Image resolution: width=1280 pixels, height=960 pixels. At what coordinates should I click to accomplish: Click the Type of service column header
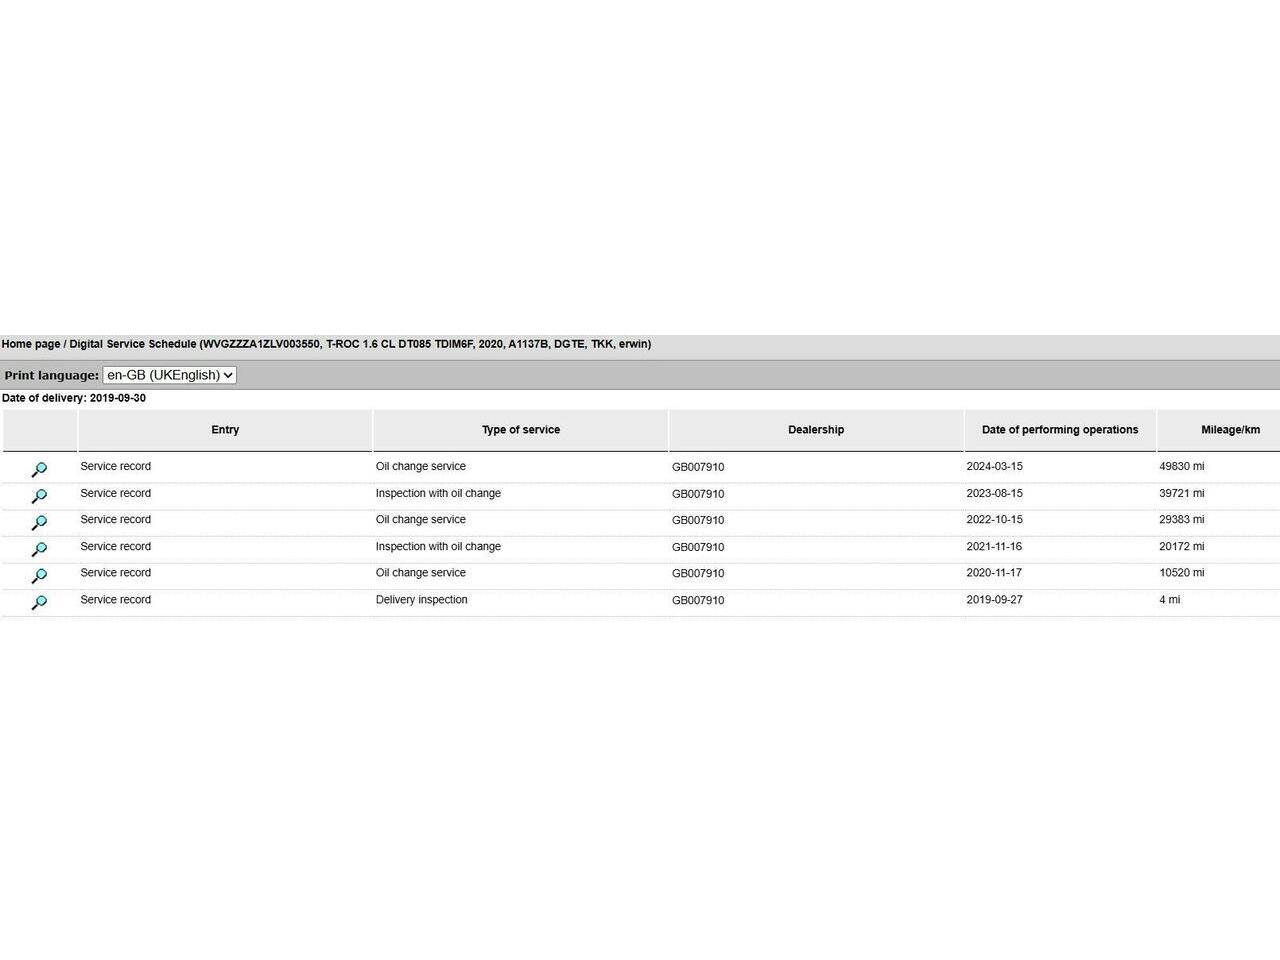(x=520, y=430)
